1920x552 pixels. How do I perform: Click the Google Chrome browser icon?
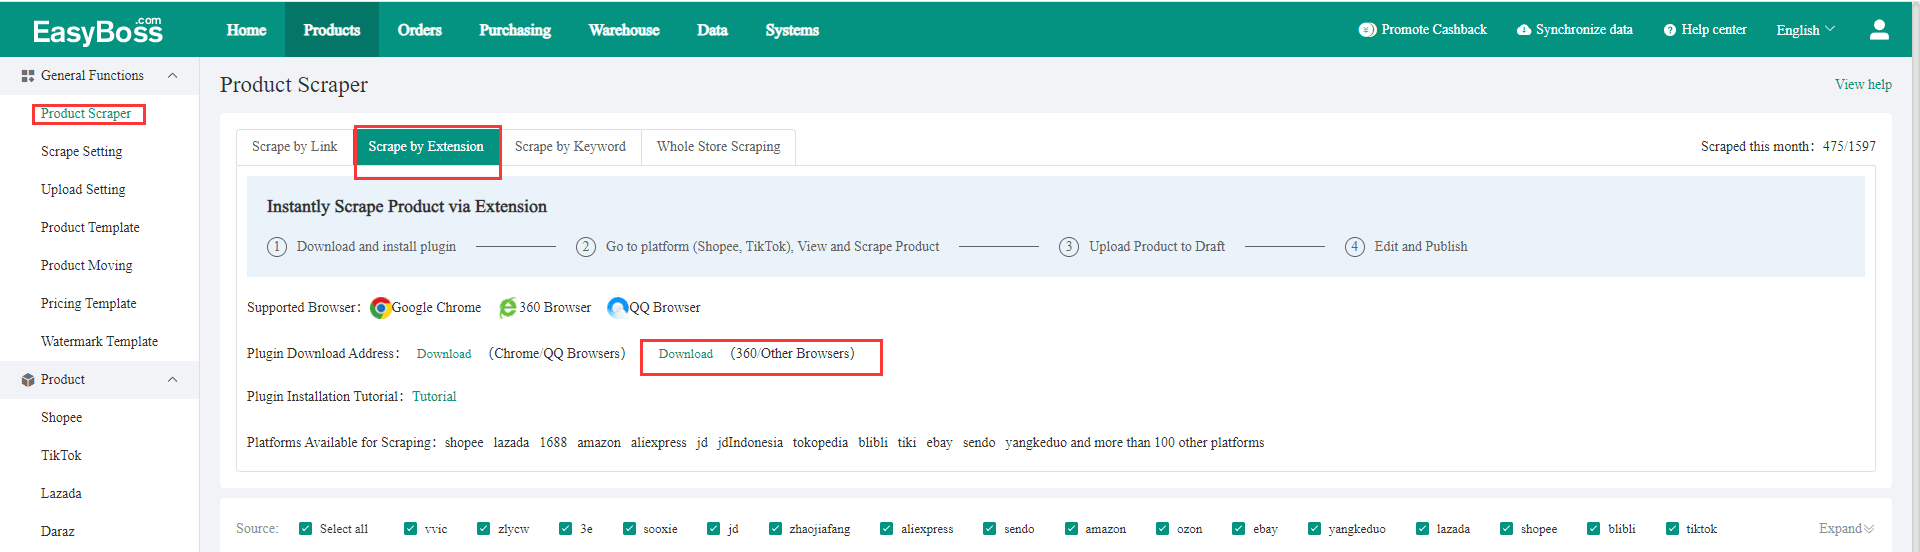tap(381, 308)
